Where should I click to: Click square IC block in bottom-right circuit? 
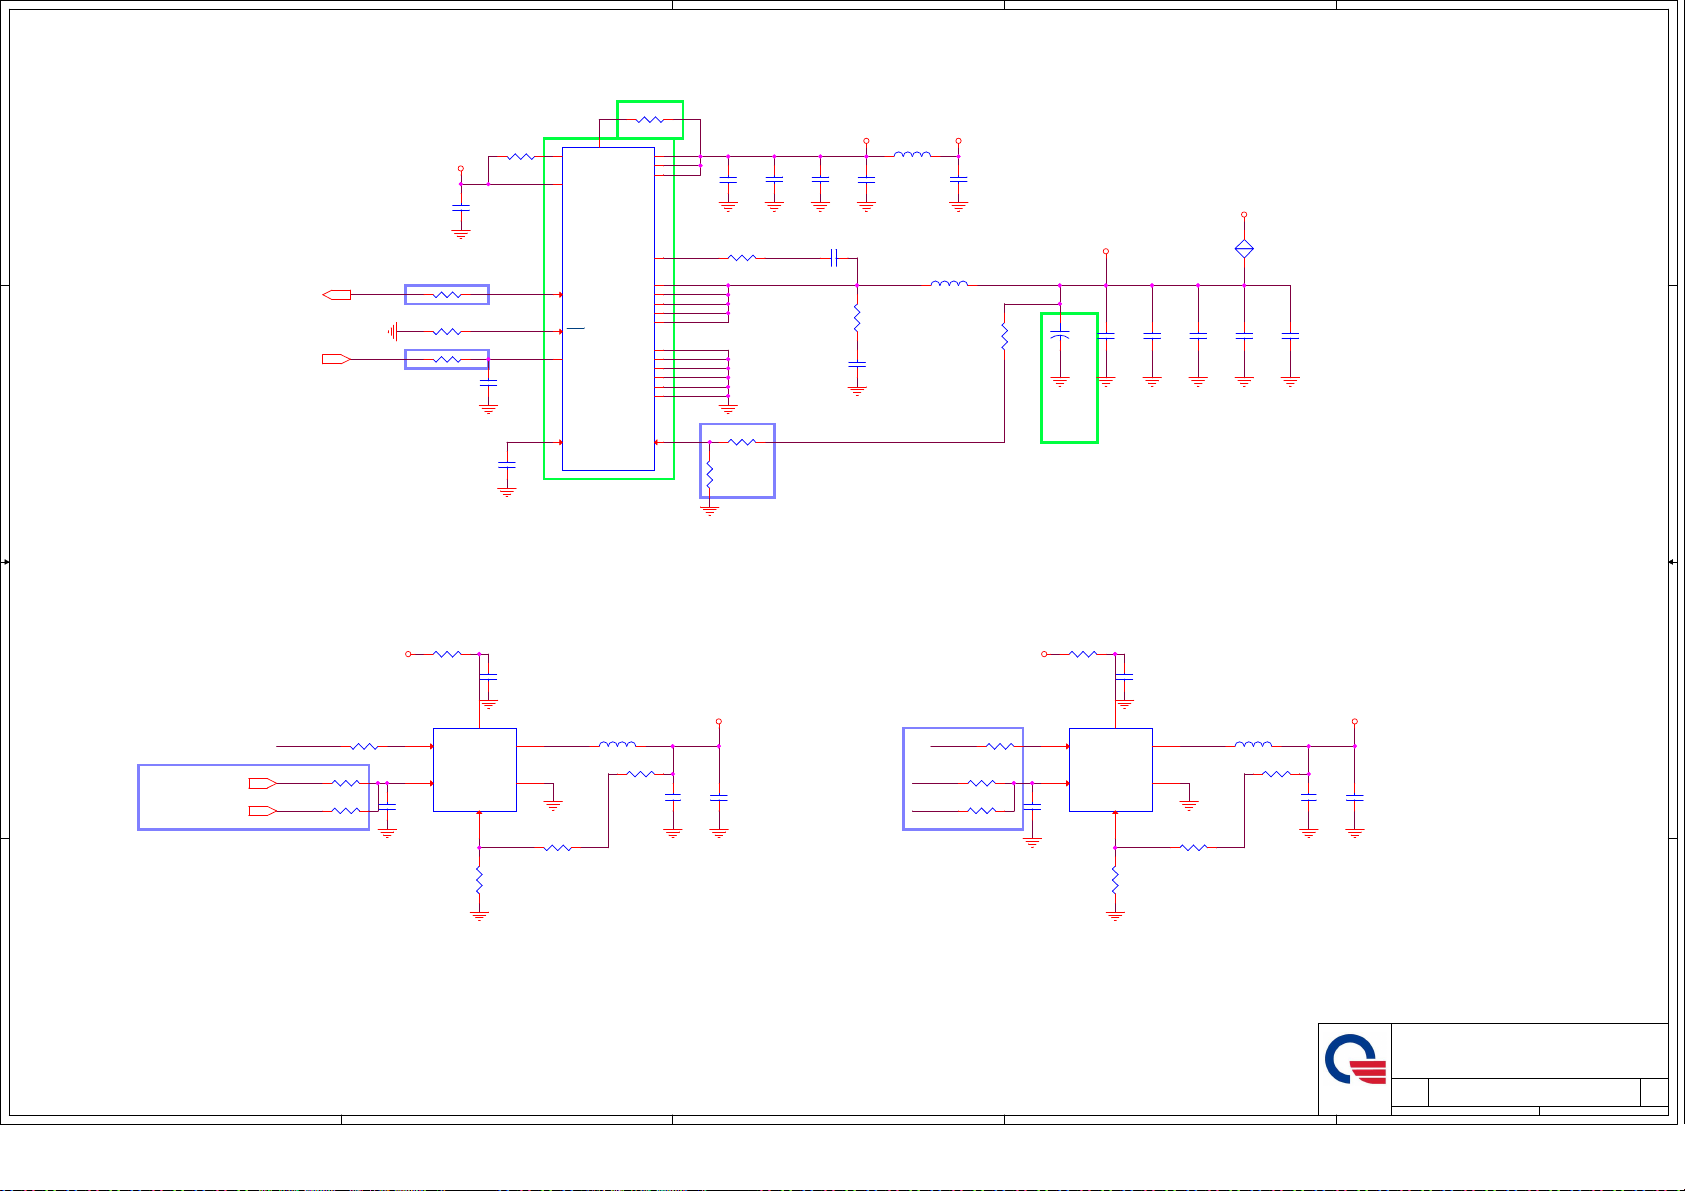(1111, 770)
